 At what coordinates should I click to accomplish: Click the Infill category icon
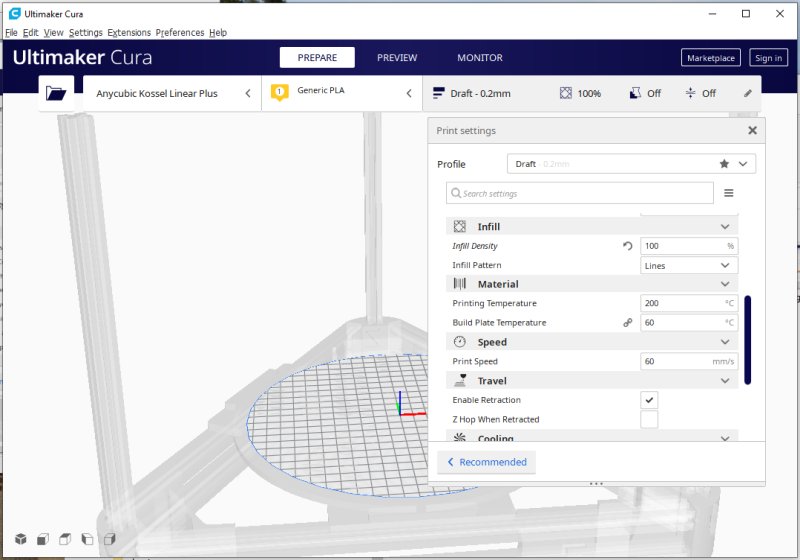460,226
